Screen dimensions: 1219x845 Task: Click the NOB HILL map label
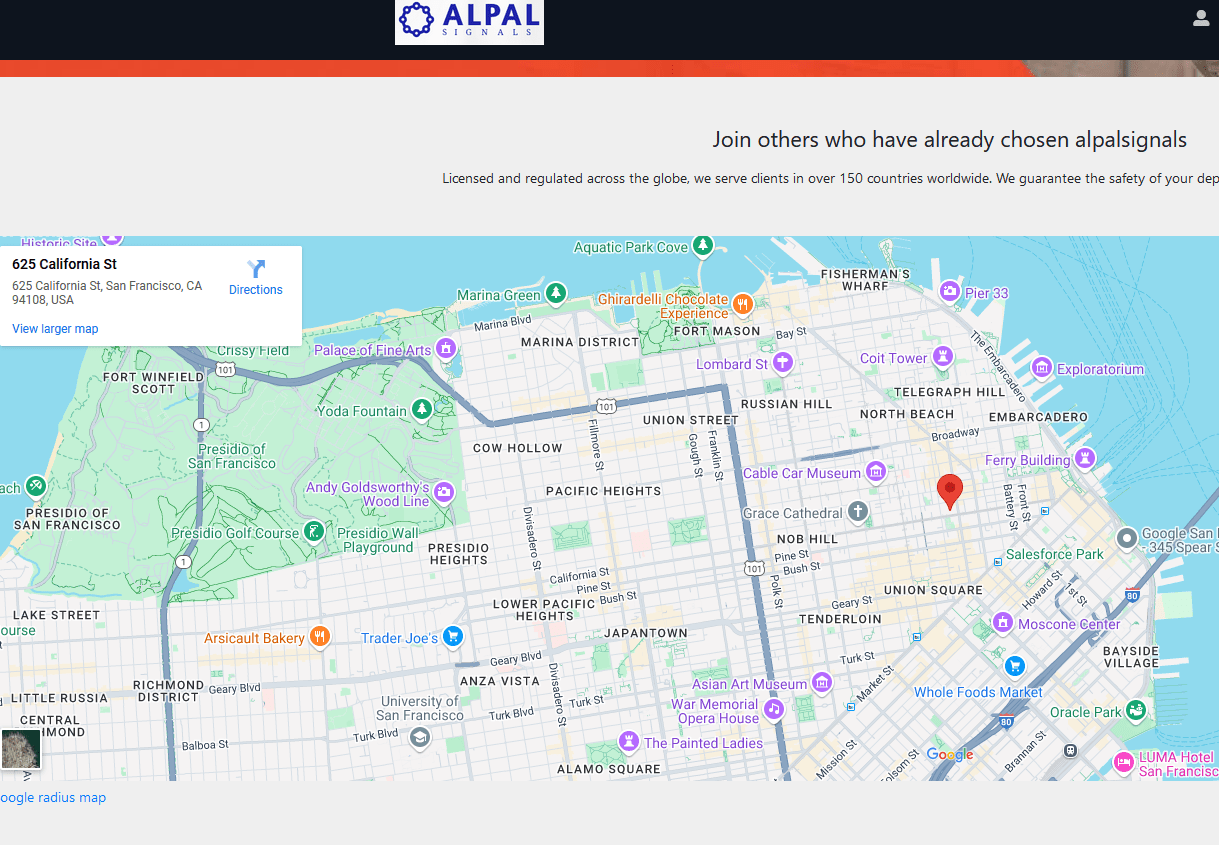808,539
